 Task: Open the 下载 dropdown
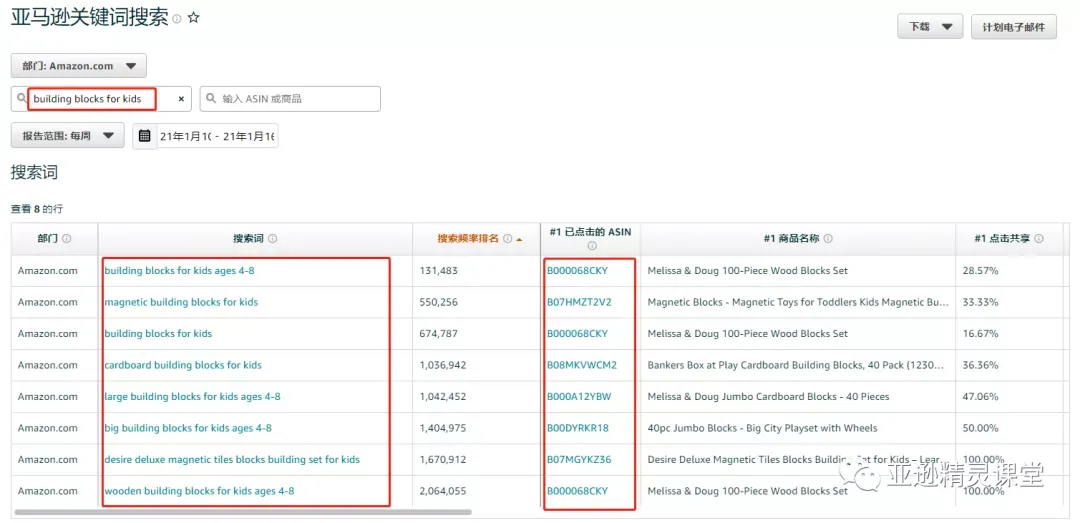[930, 27]
